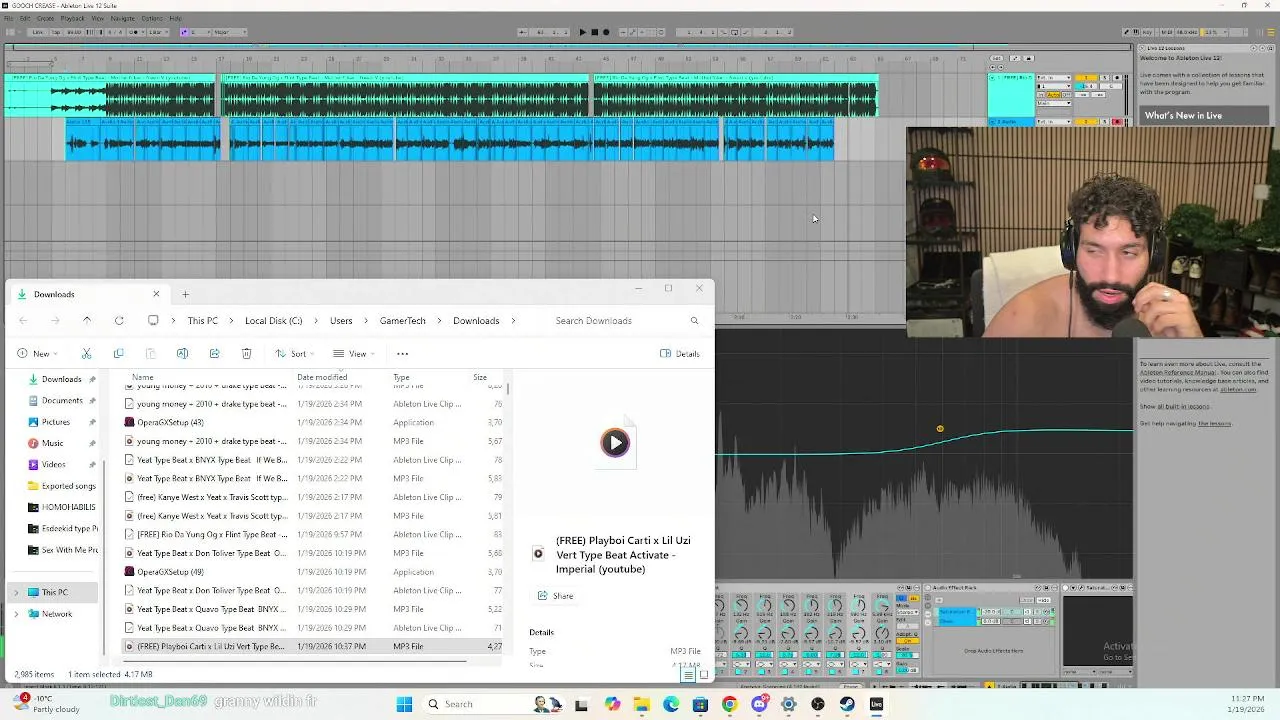Play the MP3 preview in the details pane
Image resolution: width=1280 pixels, height=720 pixels.
pyautogui.click(x=615, y=442)
